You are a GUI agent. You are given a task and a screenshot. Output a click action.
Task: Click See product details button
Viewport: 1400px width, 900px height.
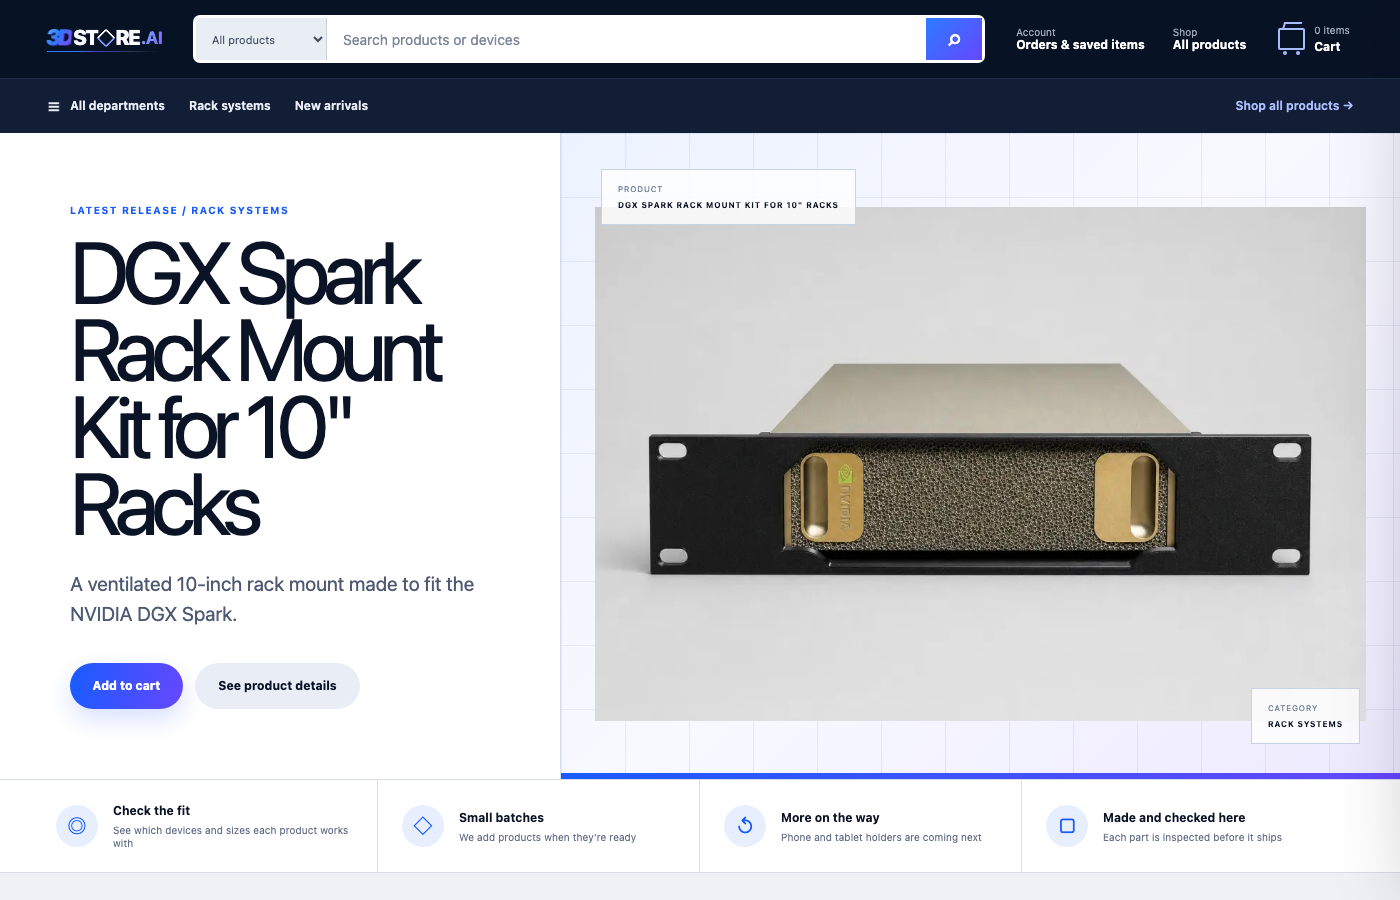tap(277, 686)
